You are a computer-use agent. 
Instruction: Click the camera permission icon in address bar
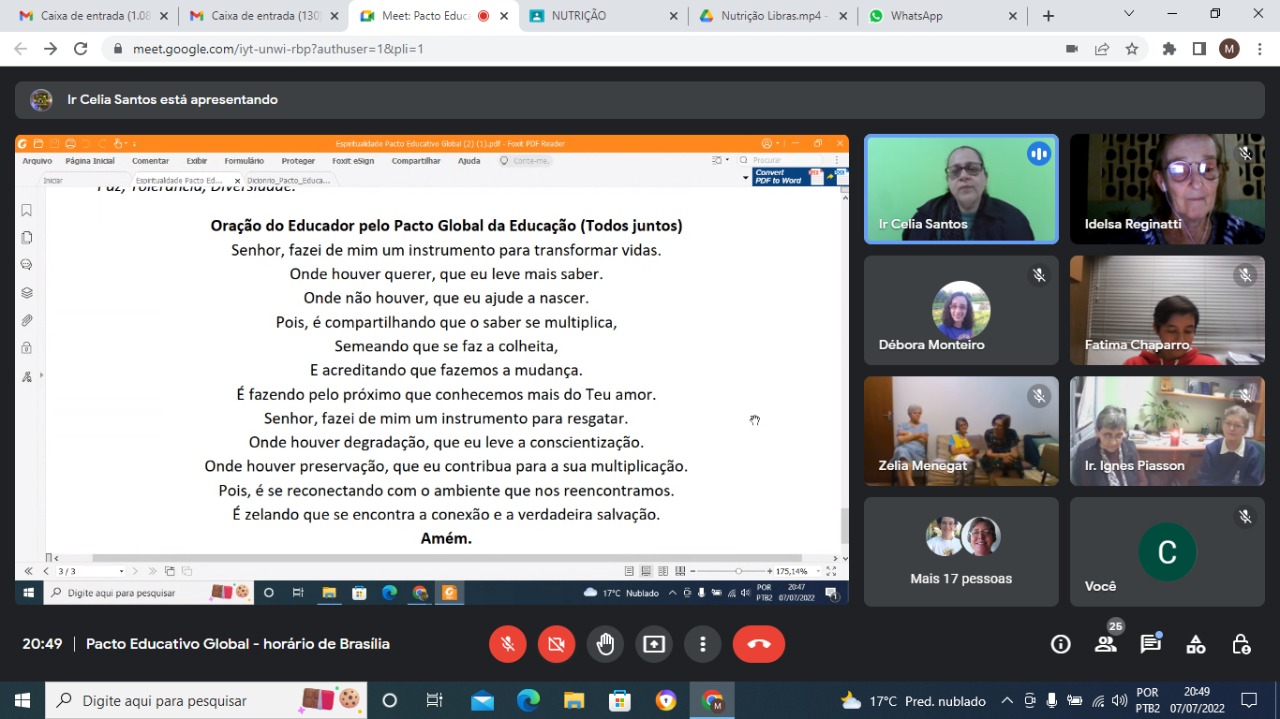pos(1072,49)
